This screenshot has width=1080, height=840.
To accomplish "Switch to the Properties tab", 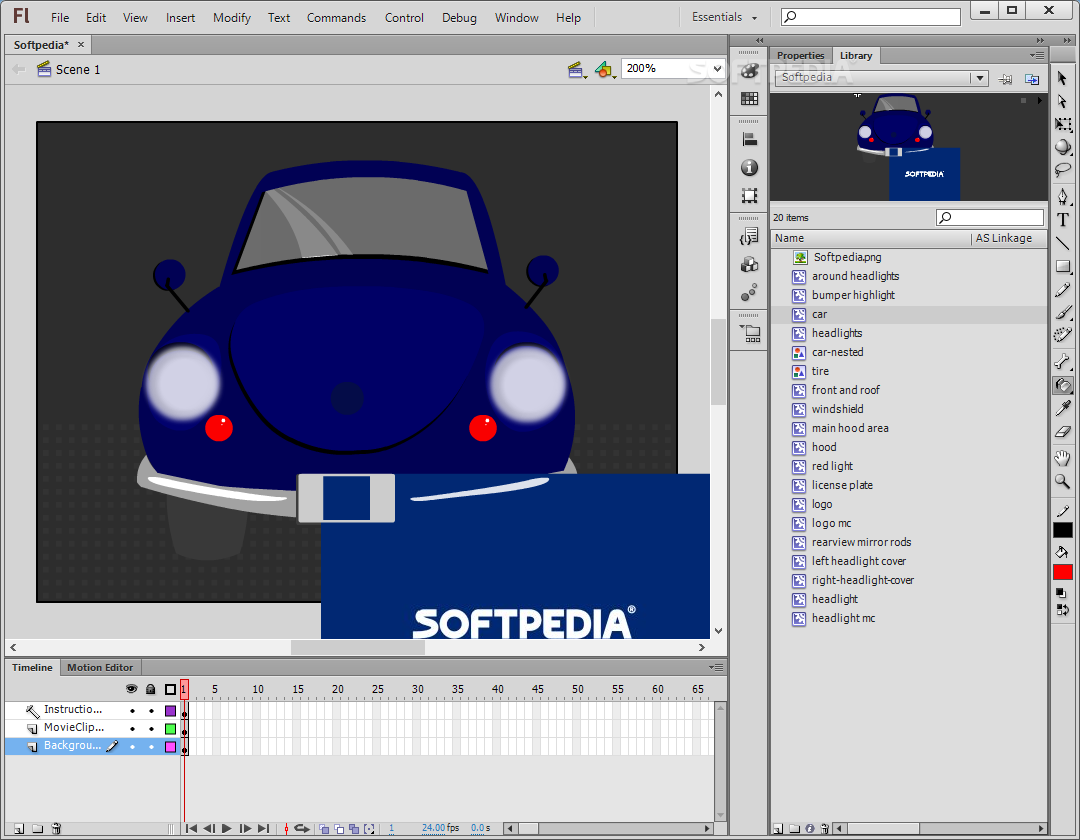I will pos(800,56).
